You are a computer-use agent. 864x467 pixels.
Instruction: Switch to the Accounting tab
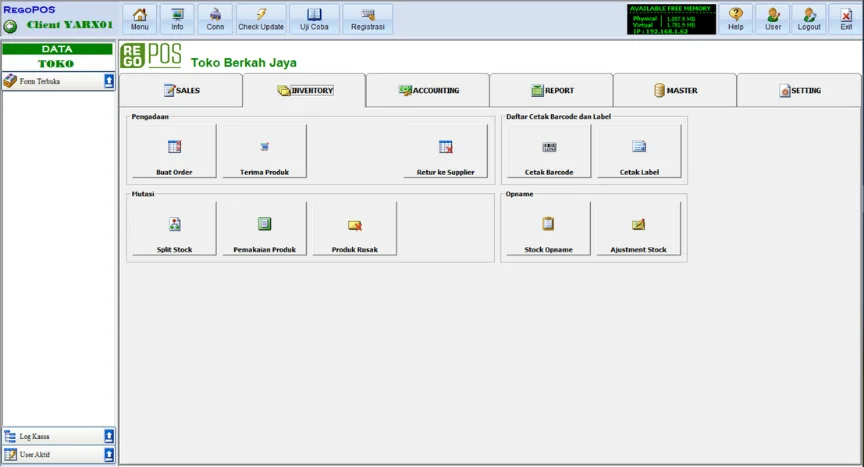(428, 91)
